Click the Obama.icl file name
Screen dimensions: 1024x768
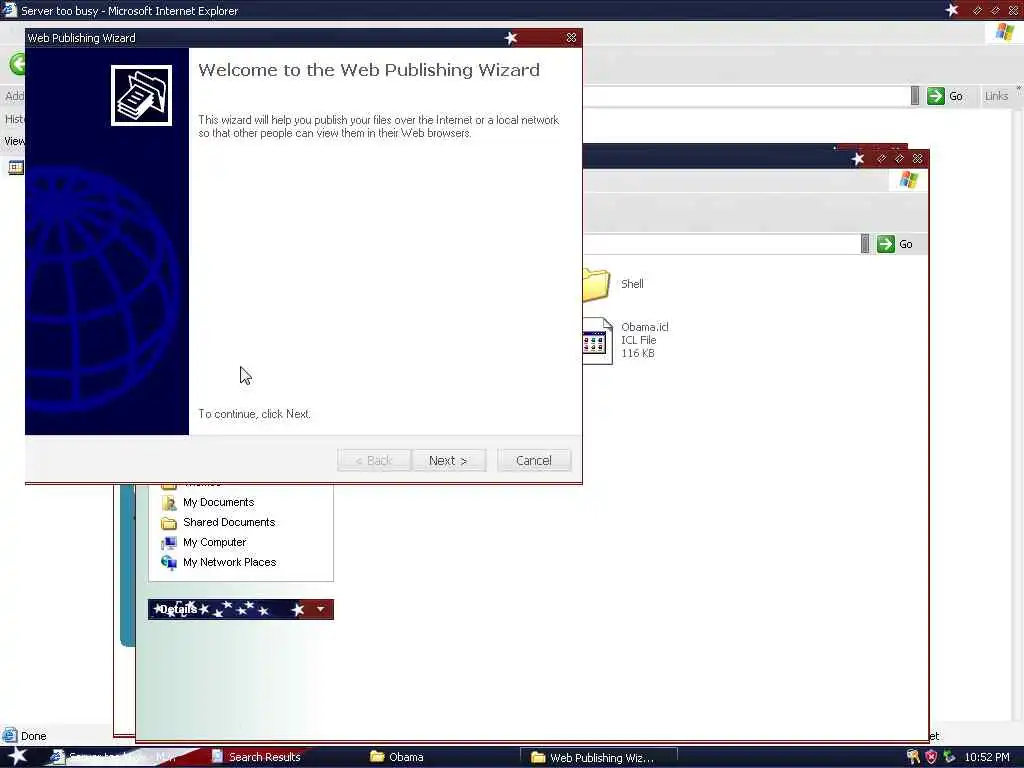pos(645,327)
